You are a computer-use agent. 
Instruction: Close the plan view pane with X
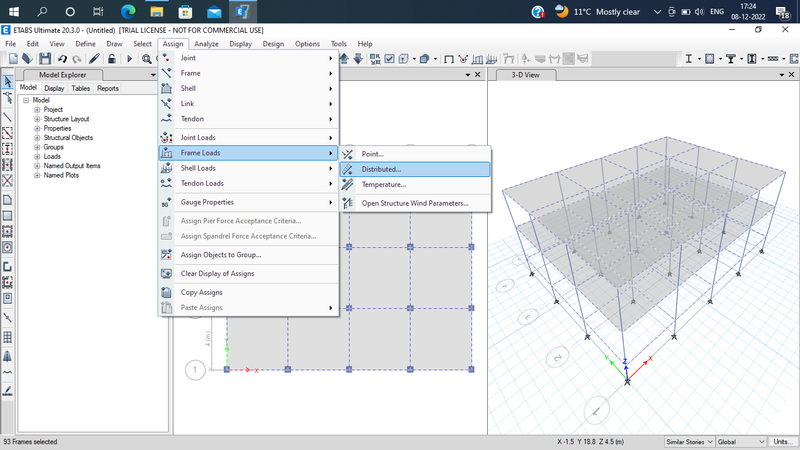point(478,74)
